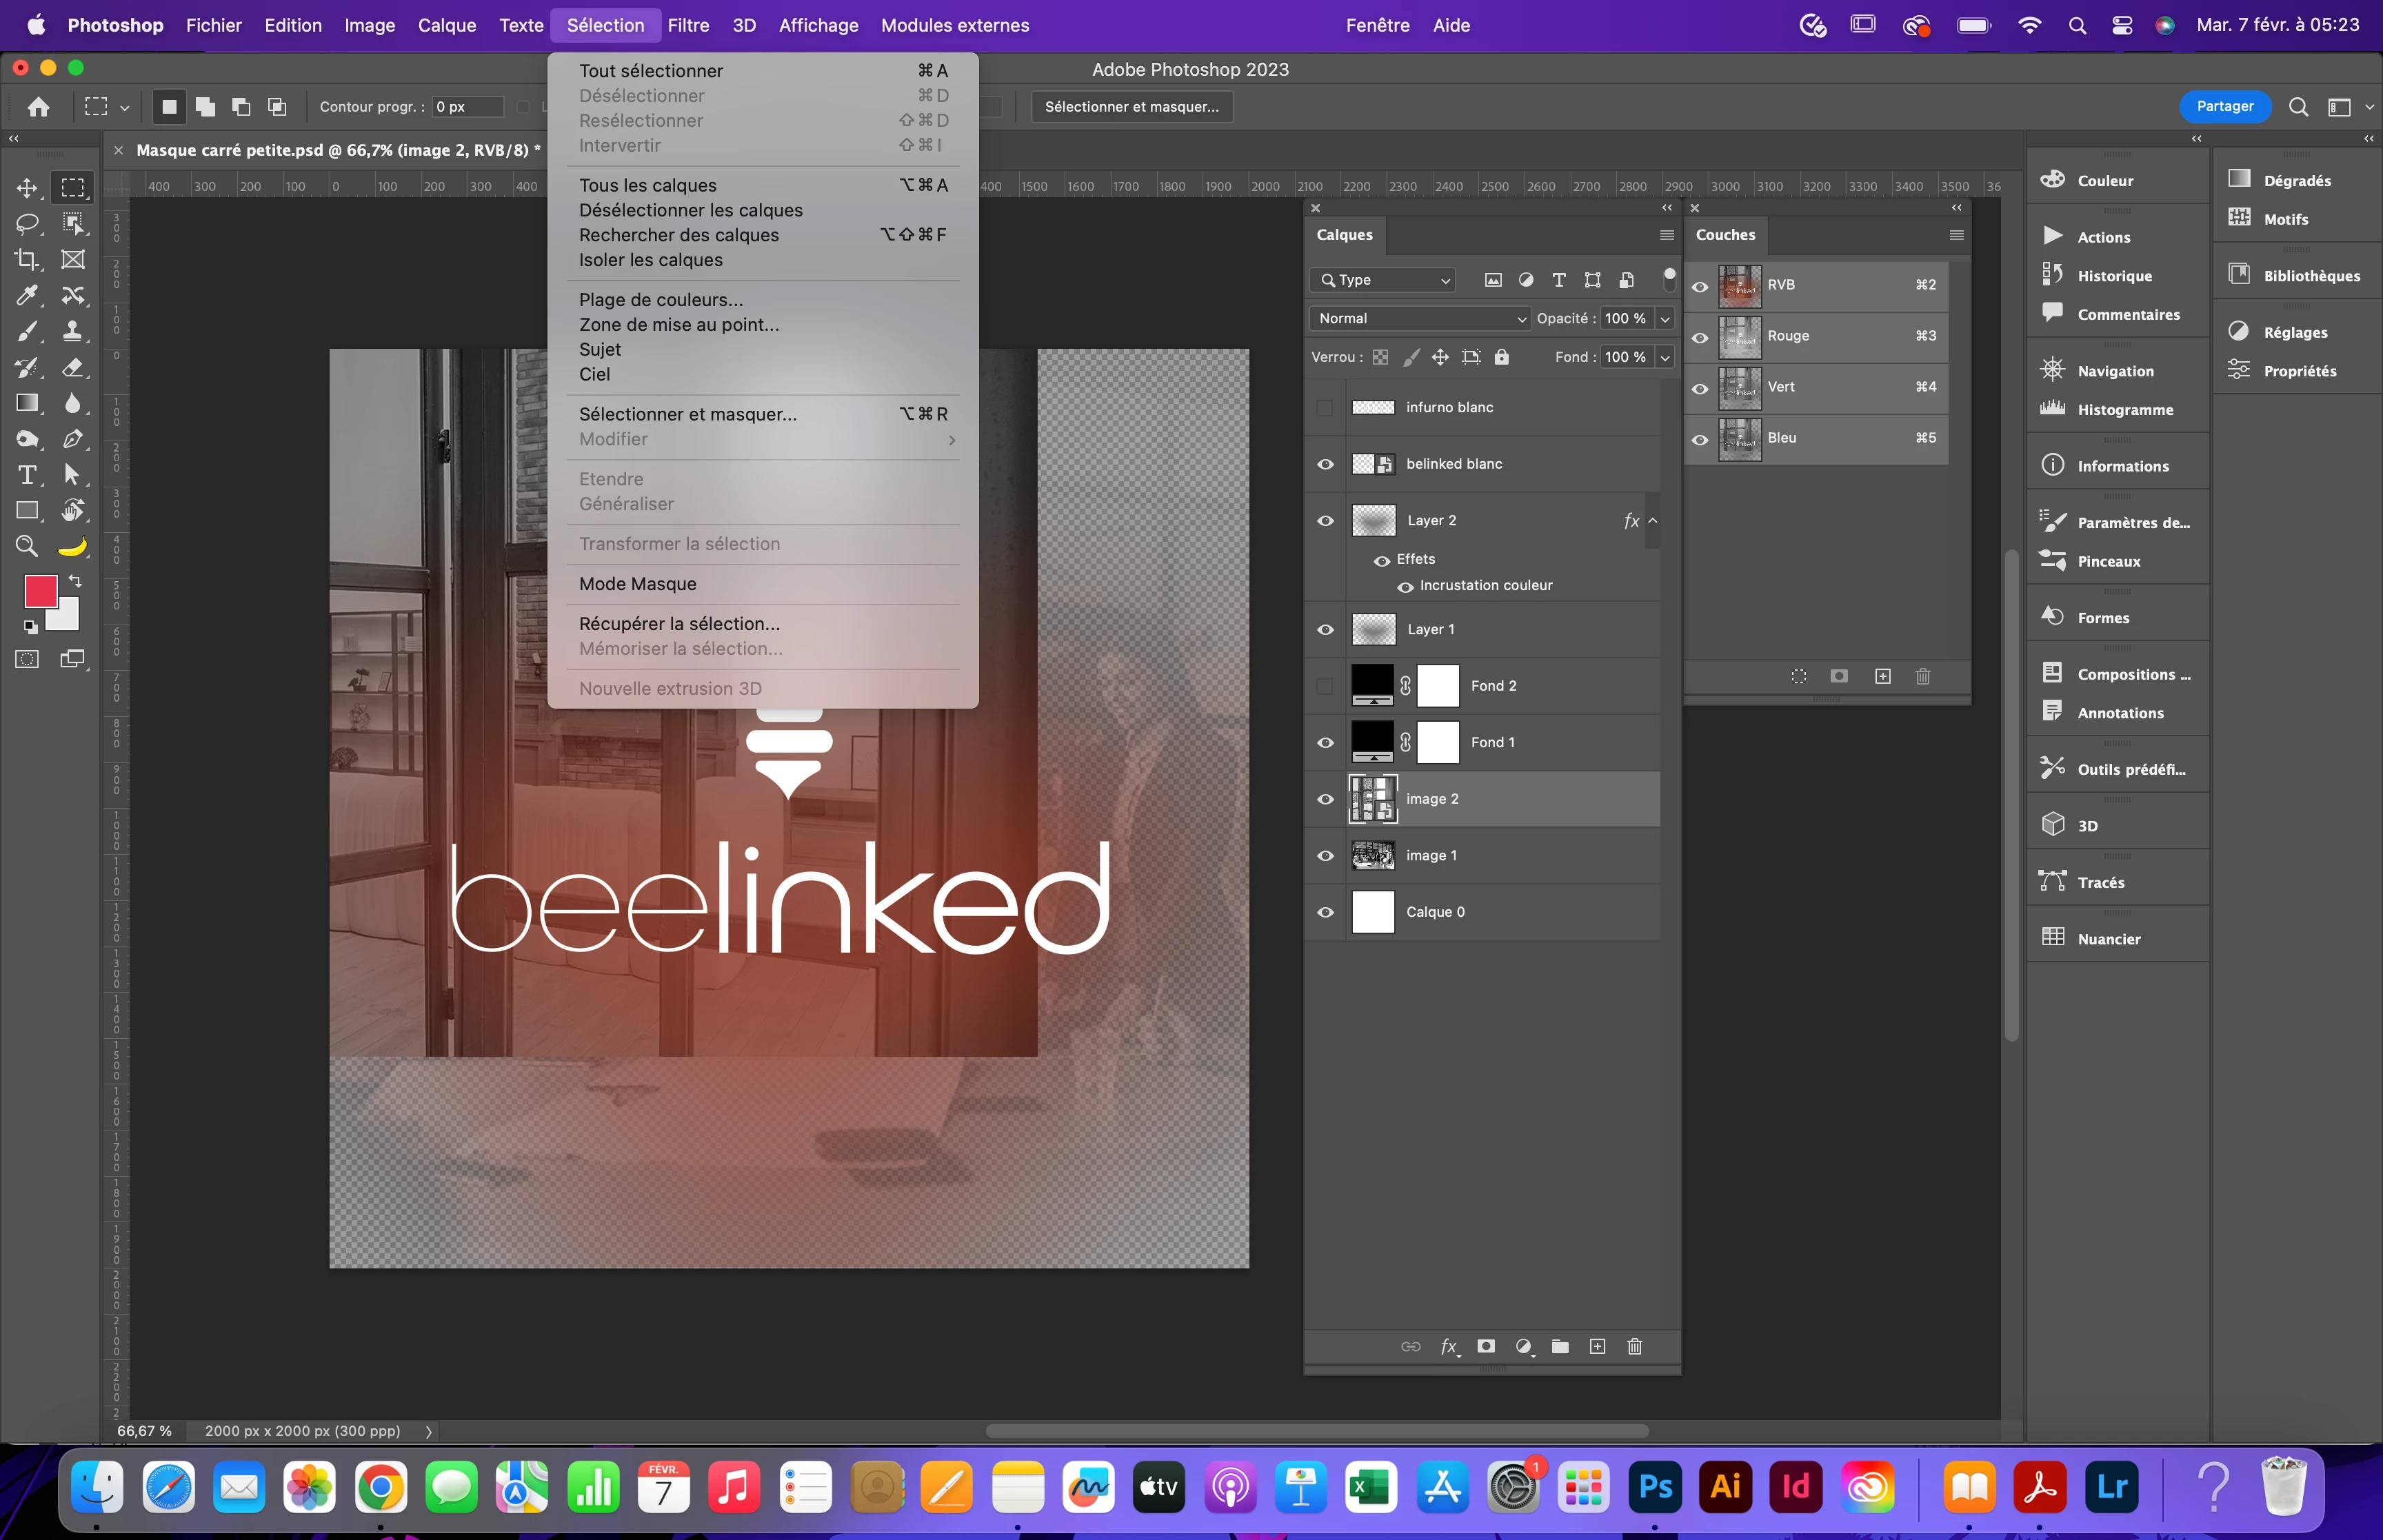Click Mode Masque menu entry
The image size is (2383, 1540).
(x=638, y=584)
